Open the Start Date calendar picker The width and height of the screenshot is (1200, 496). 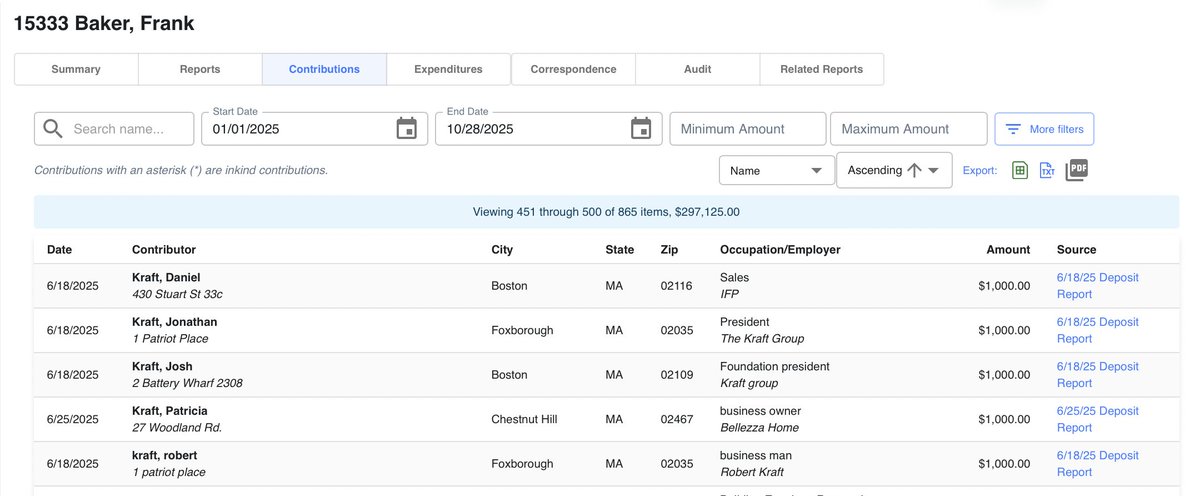click(407, 129)
